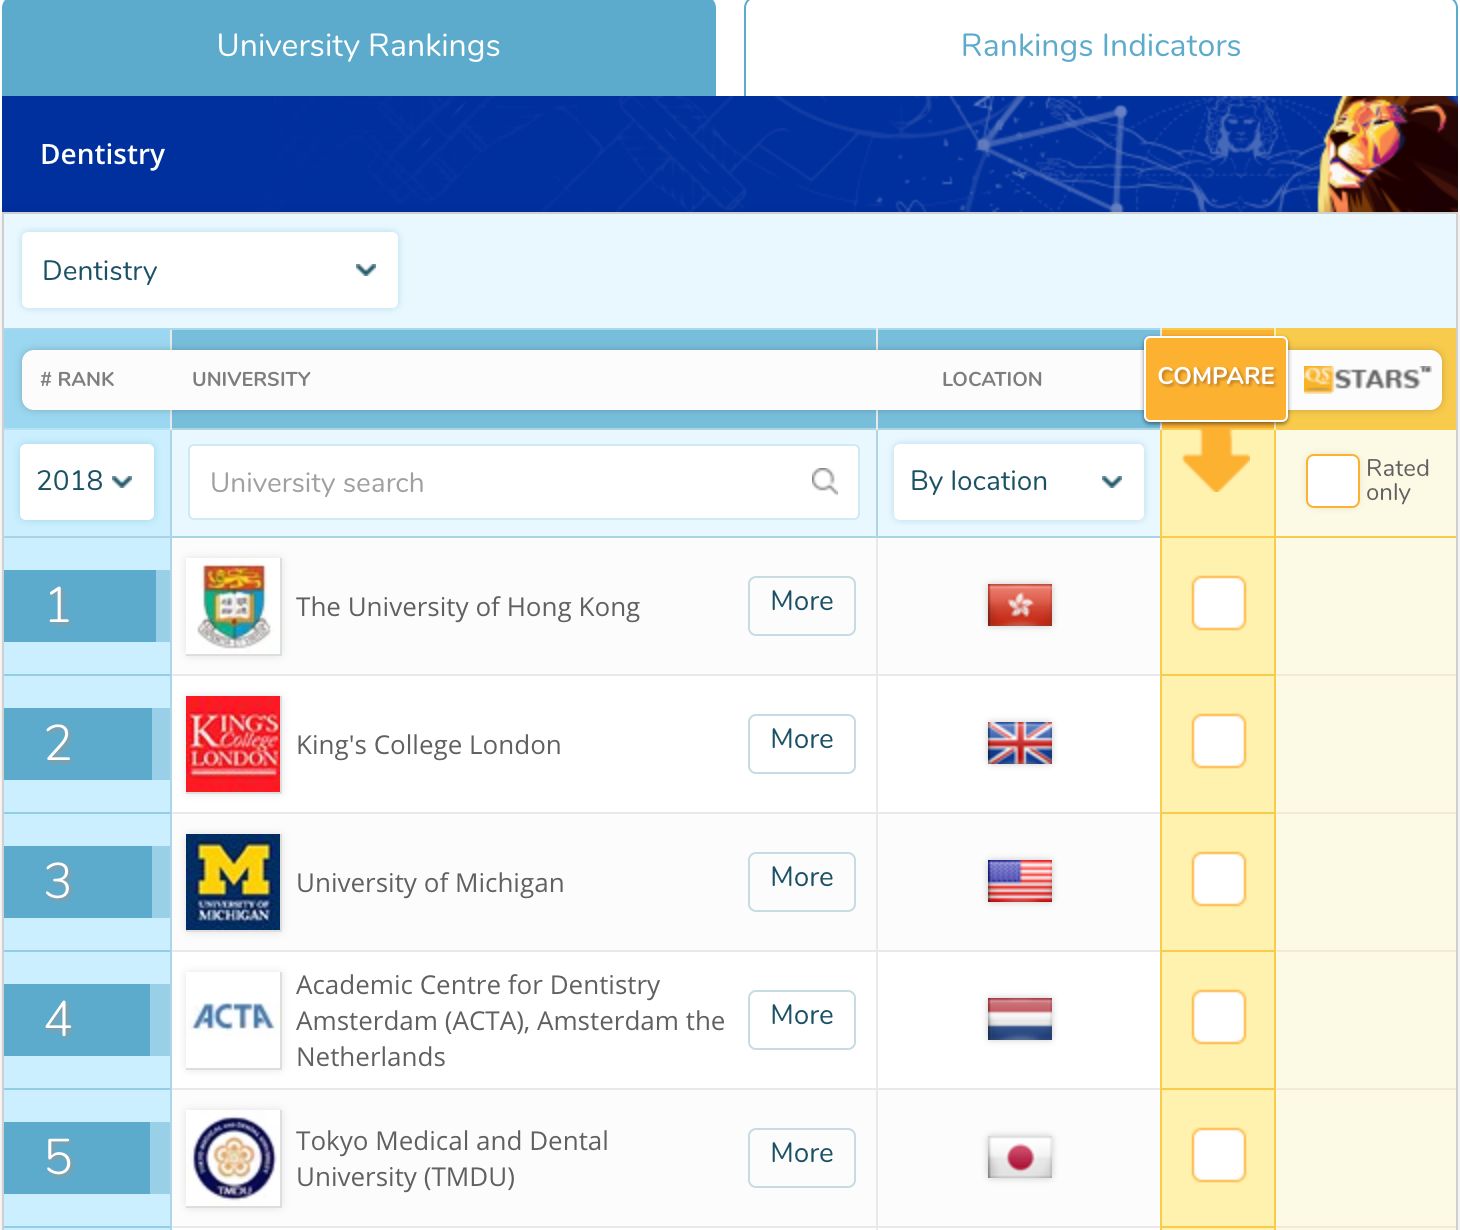Click the QS Stars logo

tap(1367, 379)
